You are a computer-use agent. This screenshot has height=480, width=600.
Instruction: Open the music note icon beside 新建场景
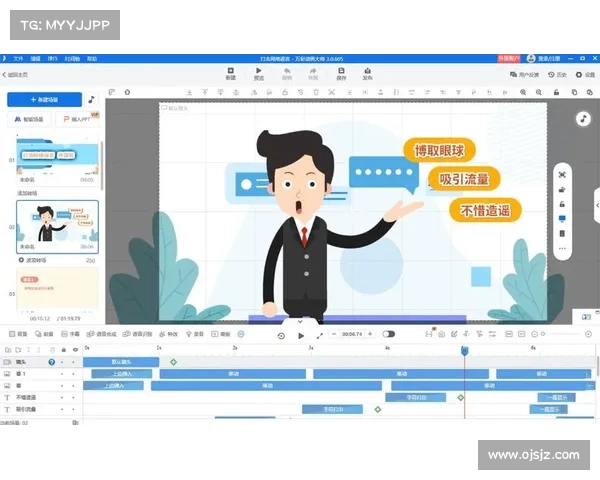tap(91, 100)
